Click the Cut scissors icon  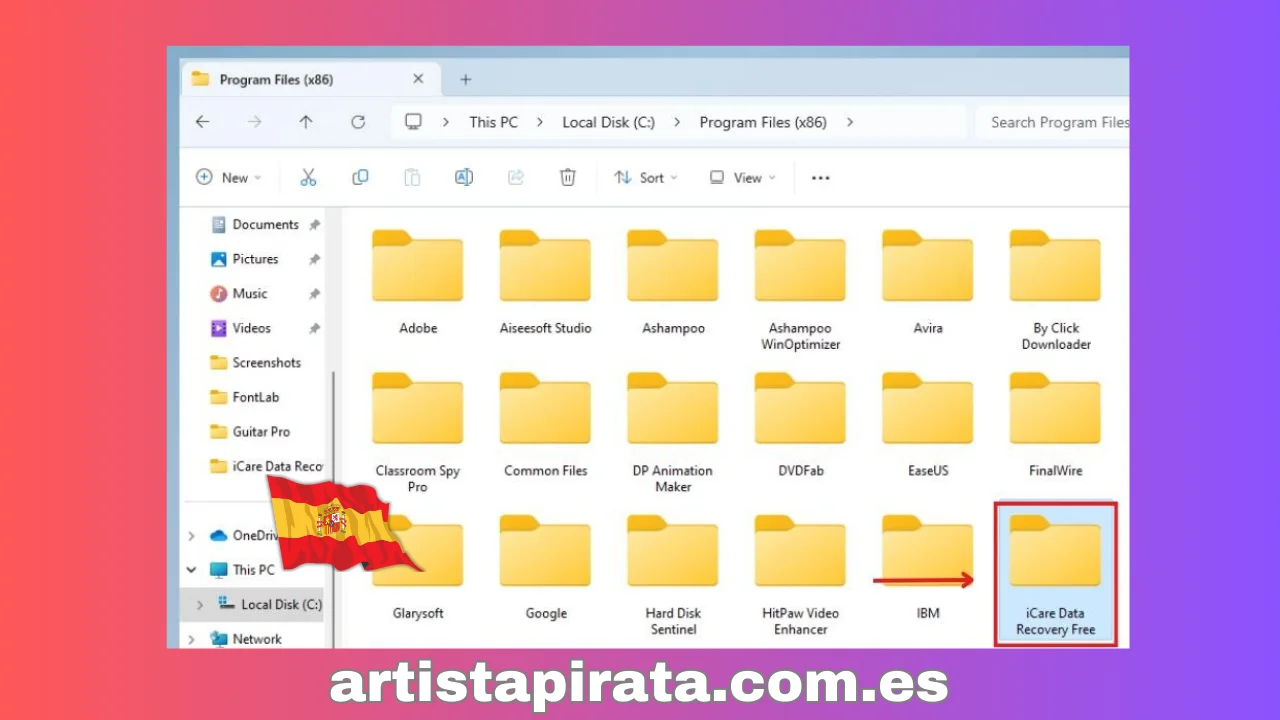(308, 177)
